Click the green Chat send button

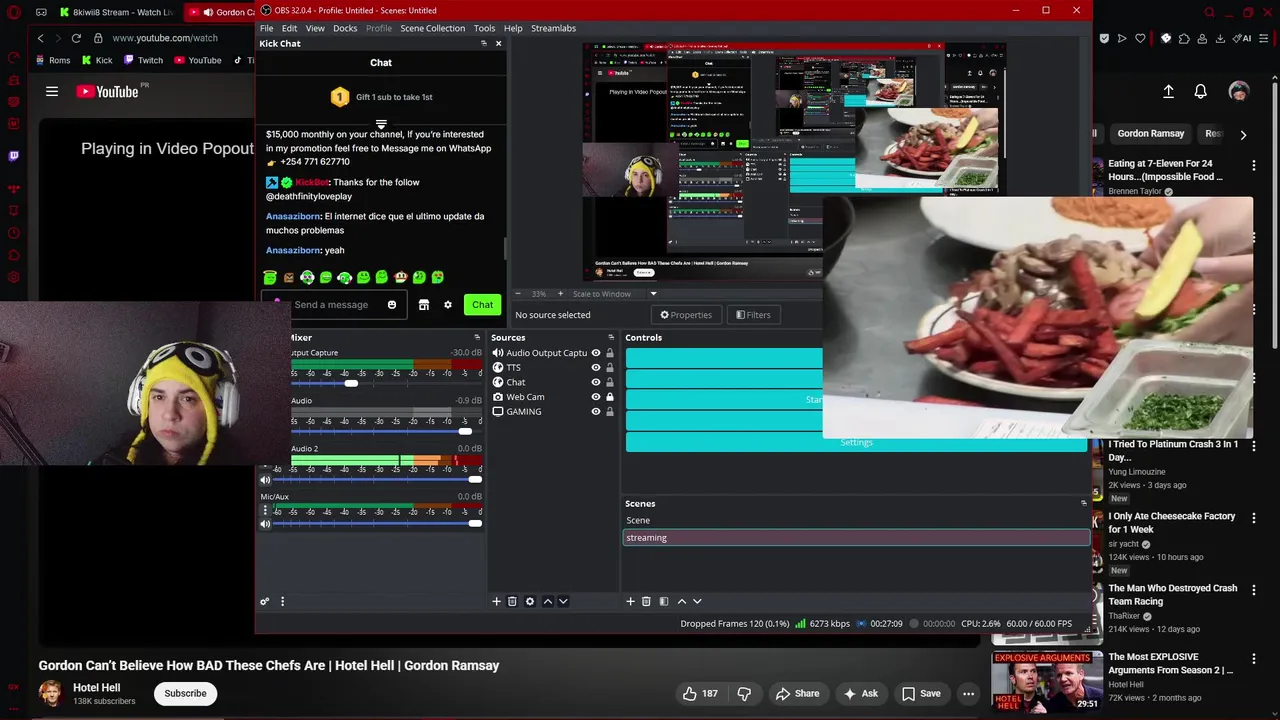tap(483, 305)
